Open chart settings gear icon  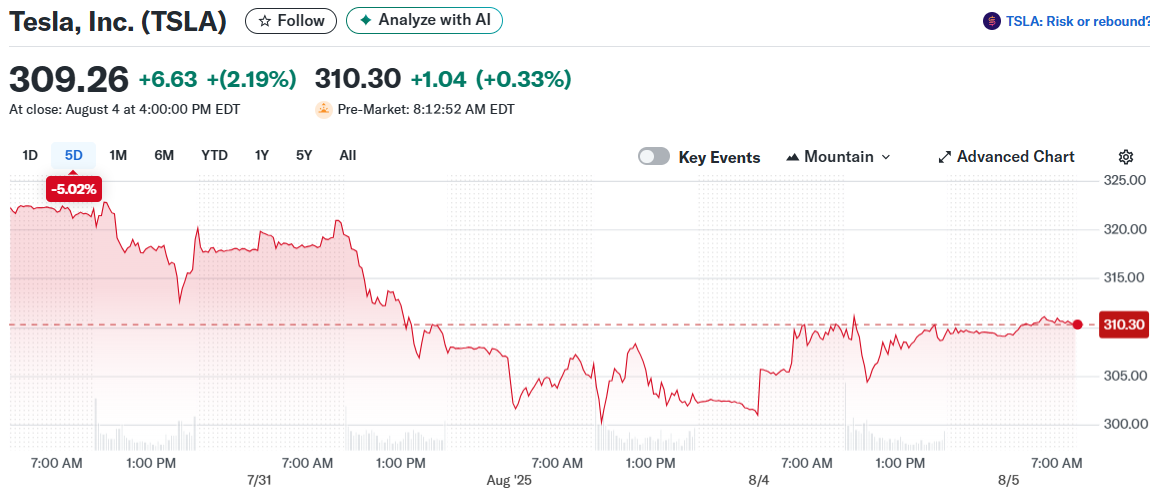pos(1126,157)
